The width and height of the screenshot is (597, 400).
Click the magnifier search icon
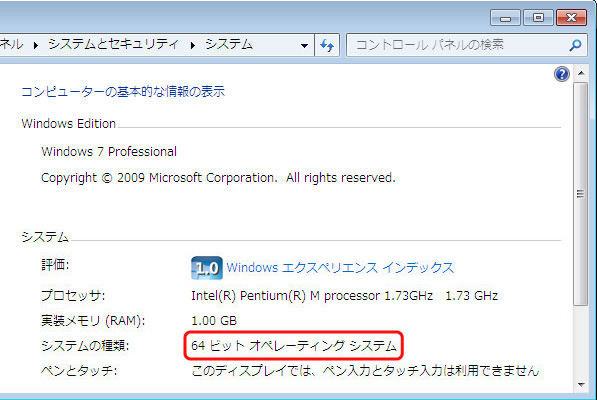(x=575, y=45)
